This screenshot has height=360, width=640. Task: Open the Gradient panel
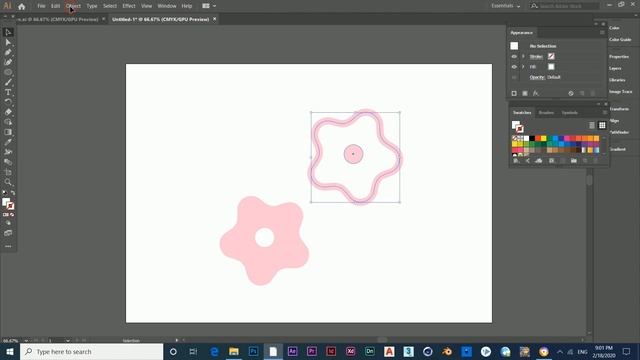point(617,149)
